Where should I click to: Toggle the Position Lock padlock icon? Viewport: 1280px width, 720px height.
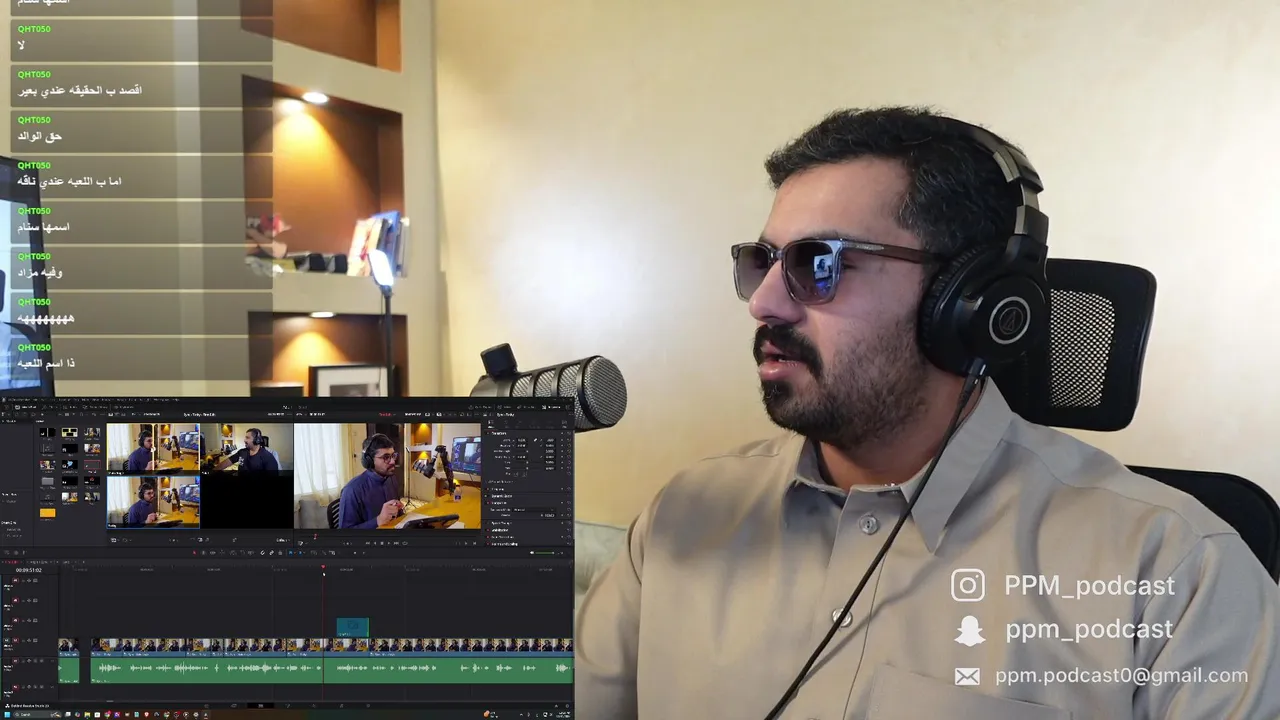pos(280,553)
